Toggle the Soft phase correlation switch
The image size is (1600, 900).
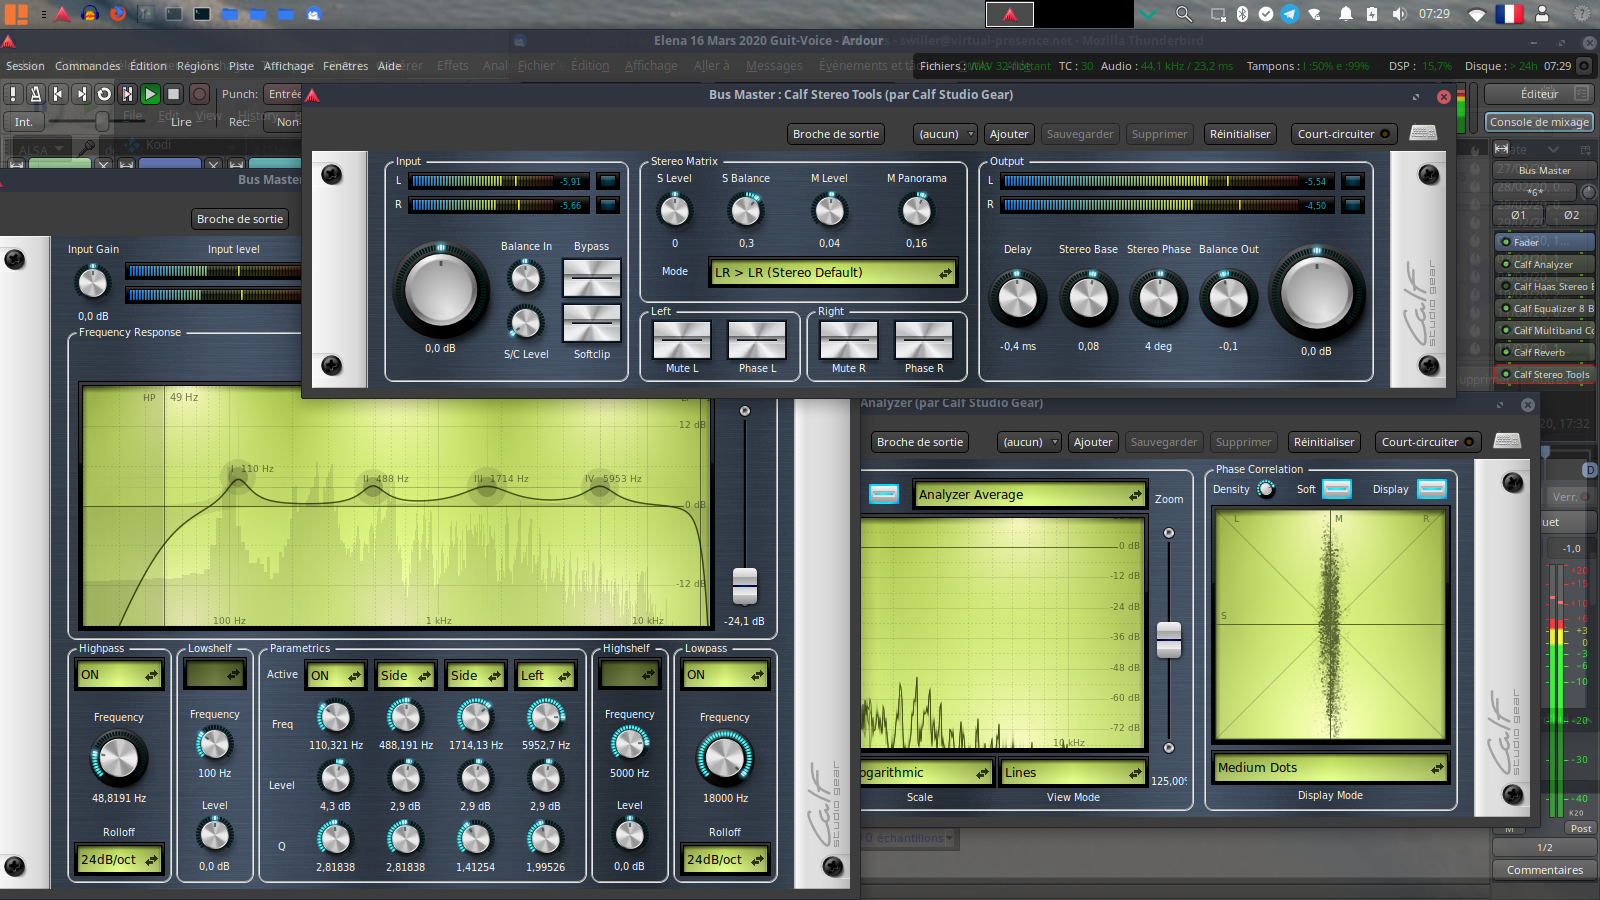(x=1337, y=489)
